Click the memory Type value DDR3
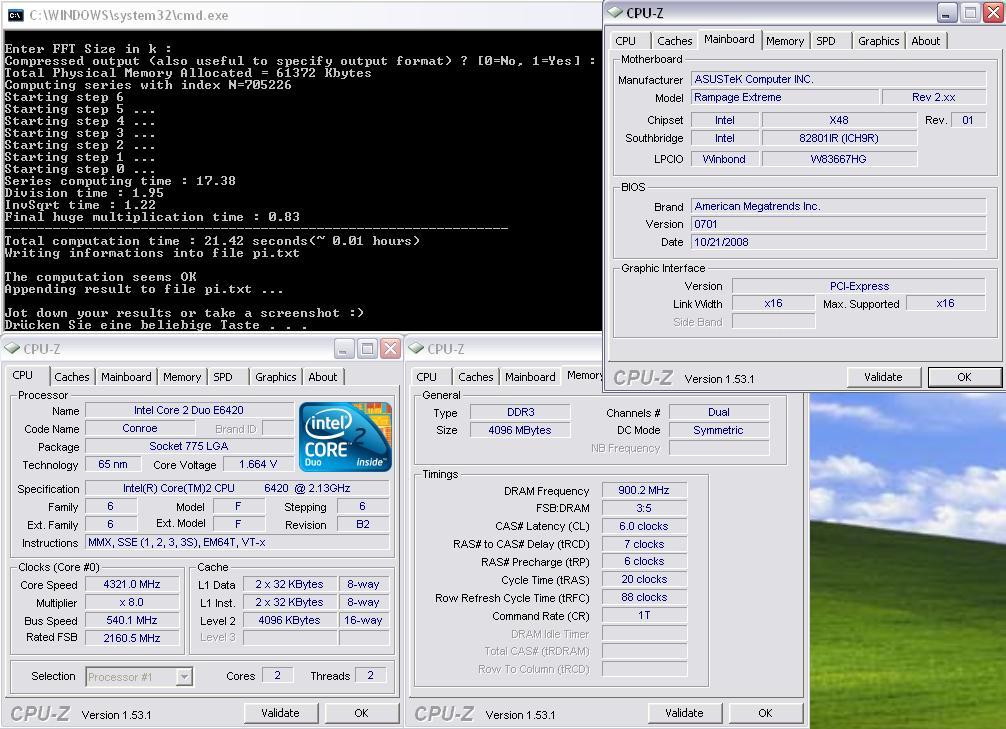Screen dimensions: 1006x729 520,412
